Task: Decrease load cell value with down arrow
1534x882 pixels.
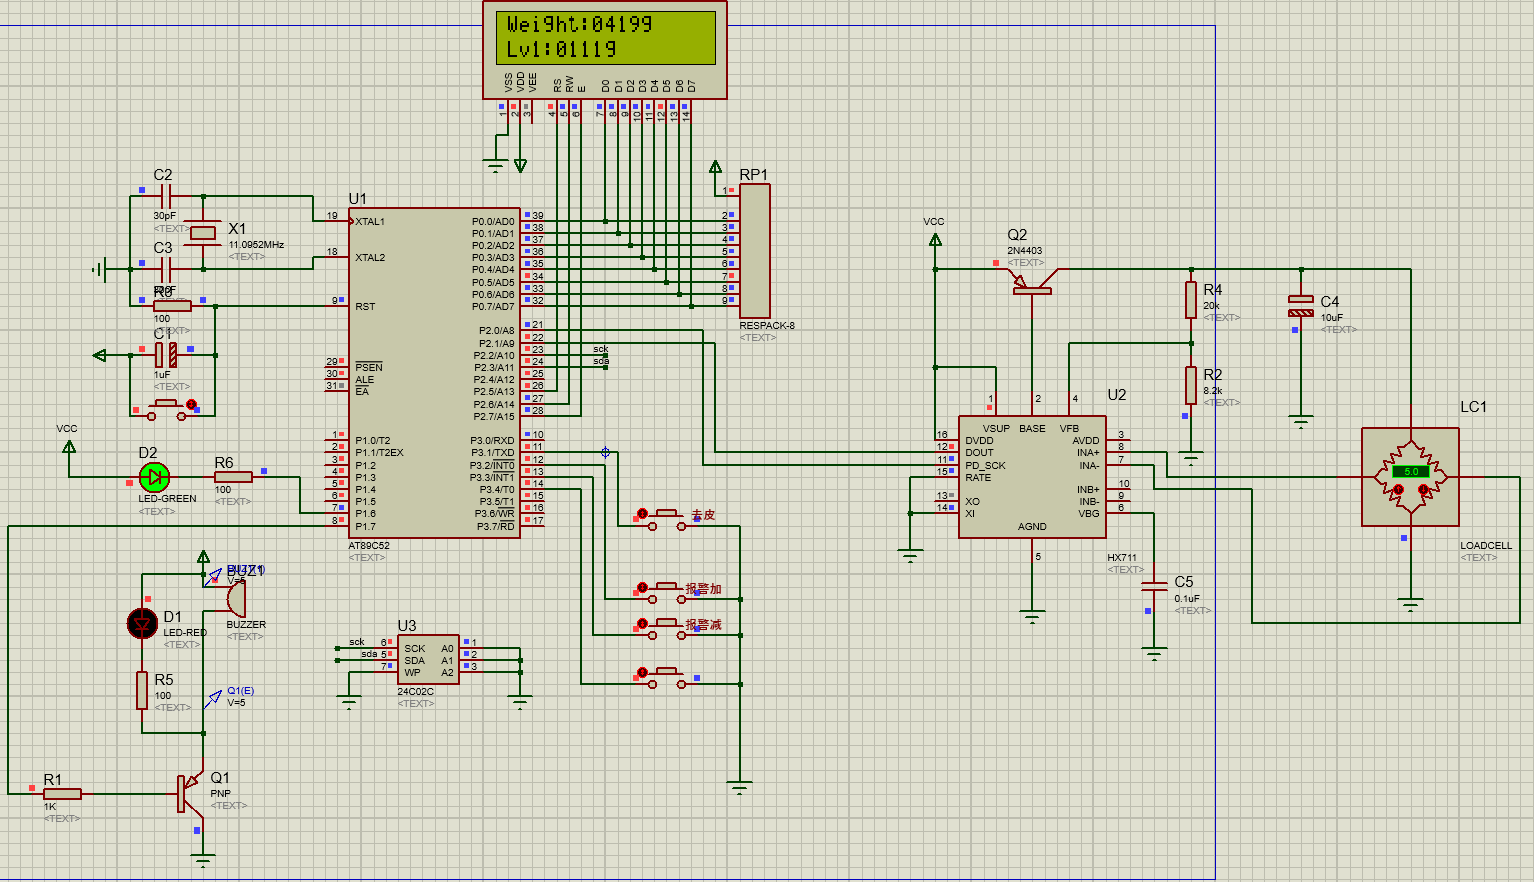Action: (1423, 490)
